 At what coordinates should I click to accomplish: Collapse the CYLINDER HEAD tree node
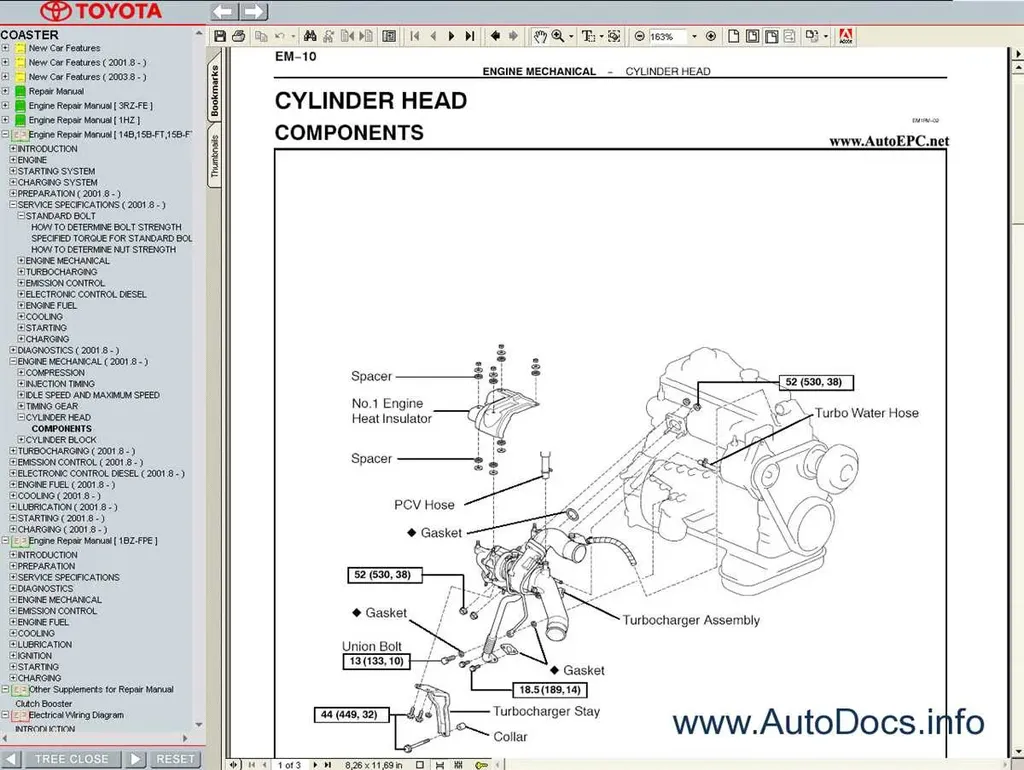point(21,417)
